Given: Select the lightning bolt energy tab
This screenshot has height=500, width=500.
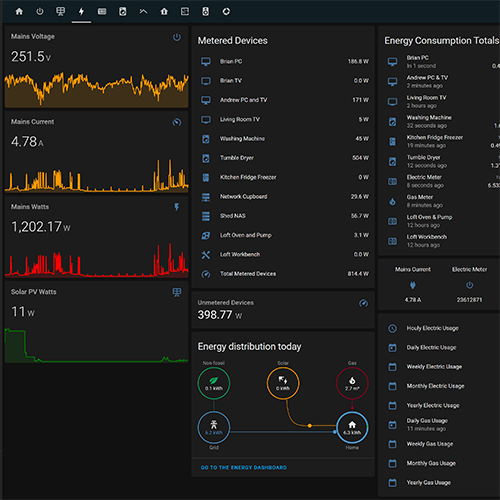Looking at the screenshot, I should pyautogui.click(x=81, y=12).
